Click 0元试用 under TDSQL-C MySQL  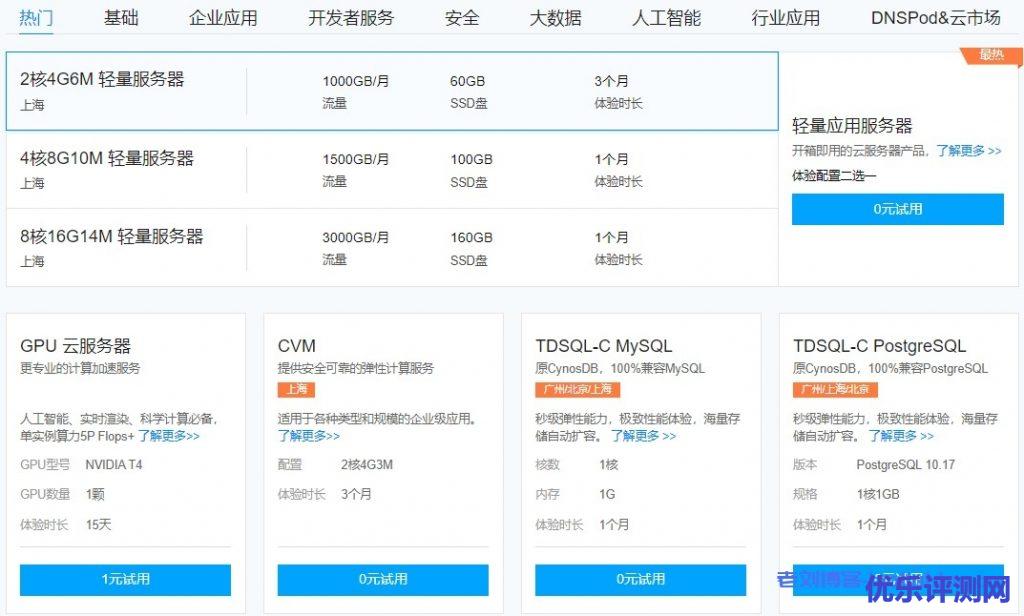tap(640, 579)
